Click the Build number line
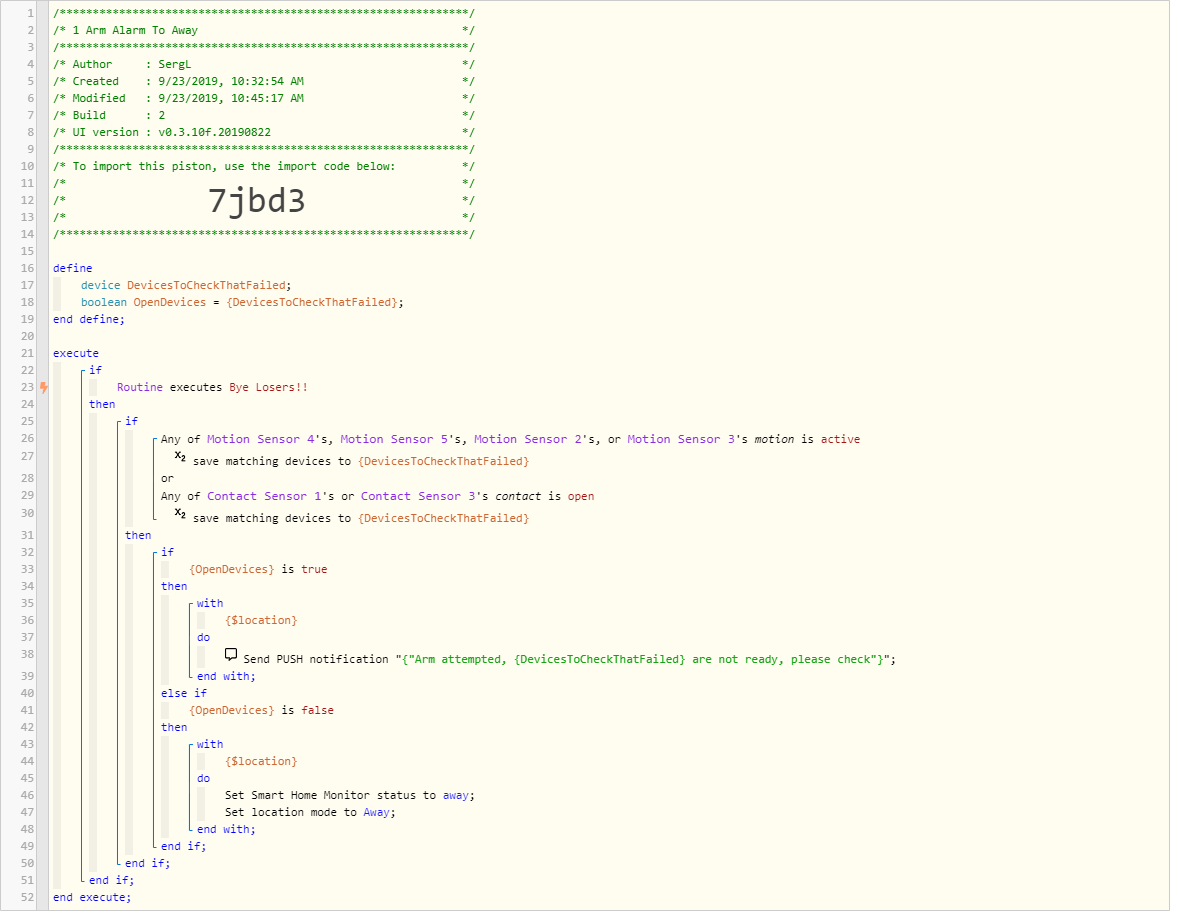 pyautogui.click(x=264, y=116)
